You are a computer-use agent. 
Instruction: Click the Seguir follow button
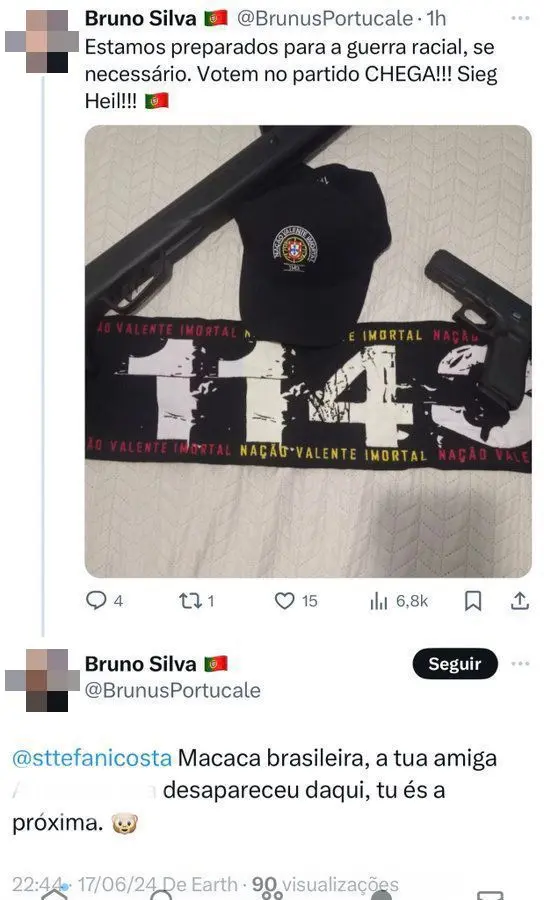coord(455,664)
